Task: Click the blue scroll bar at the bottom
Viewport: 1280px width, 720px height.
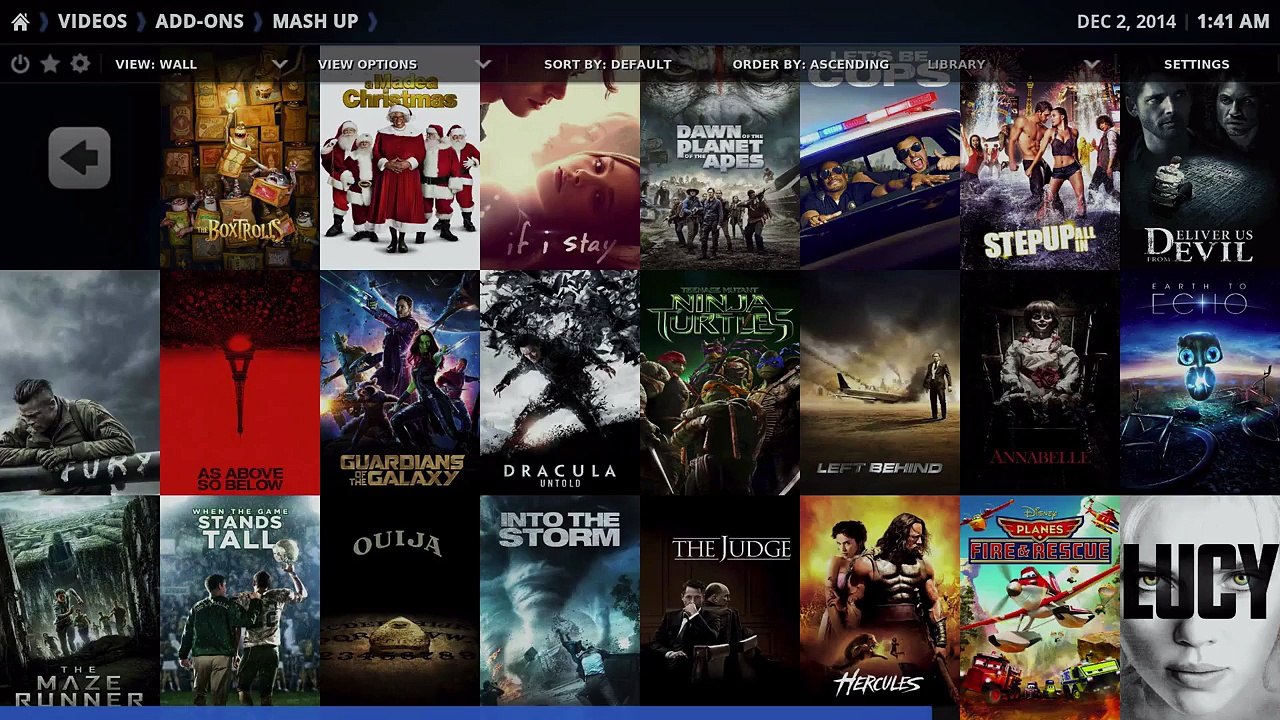Action: click(466, 714)
